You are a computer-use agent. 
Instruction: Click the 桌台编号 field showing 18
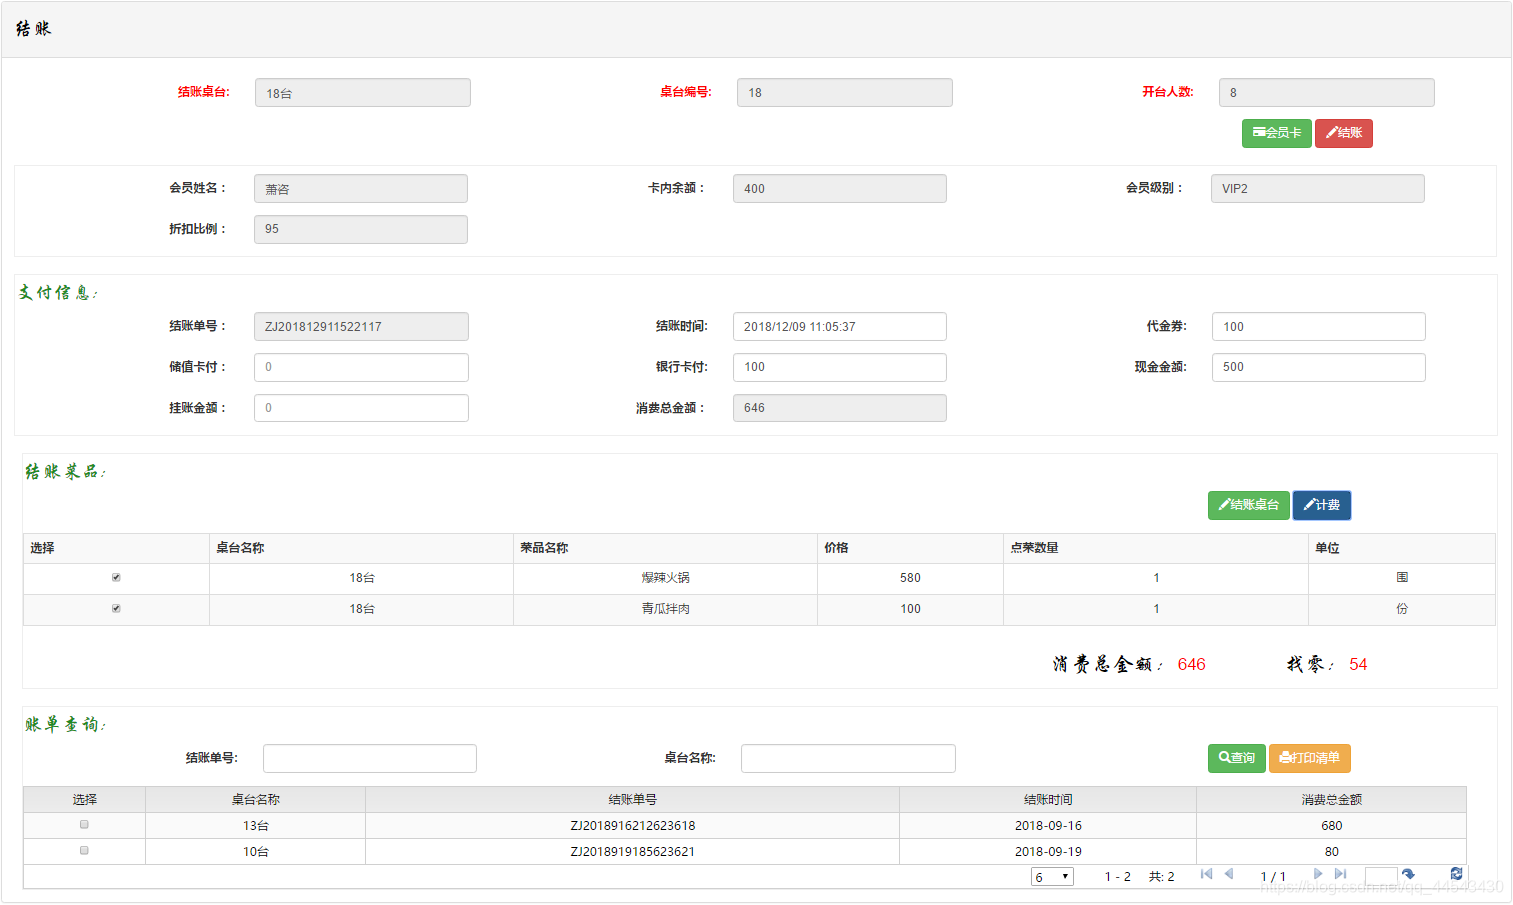click(x=844, y=93)
